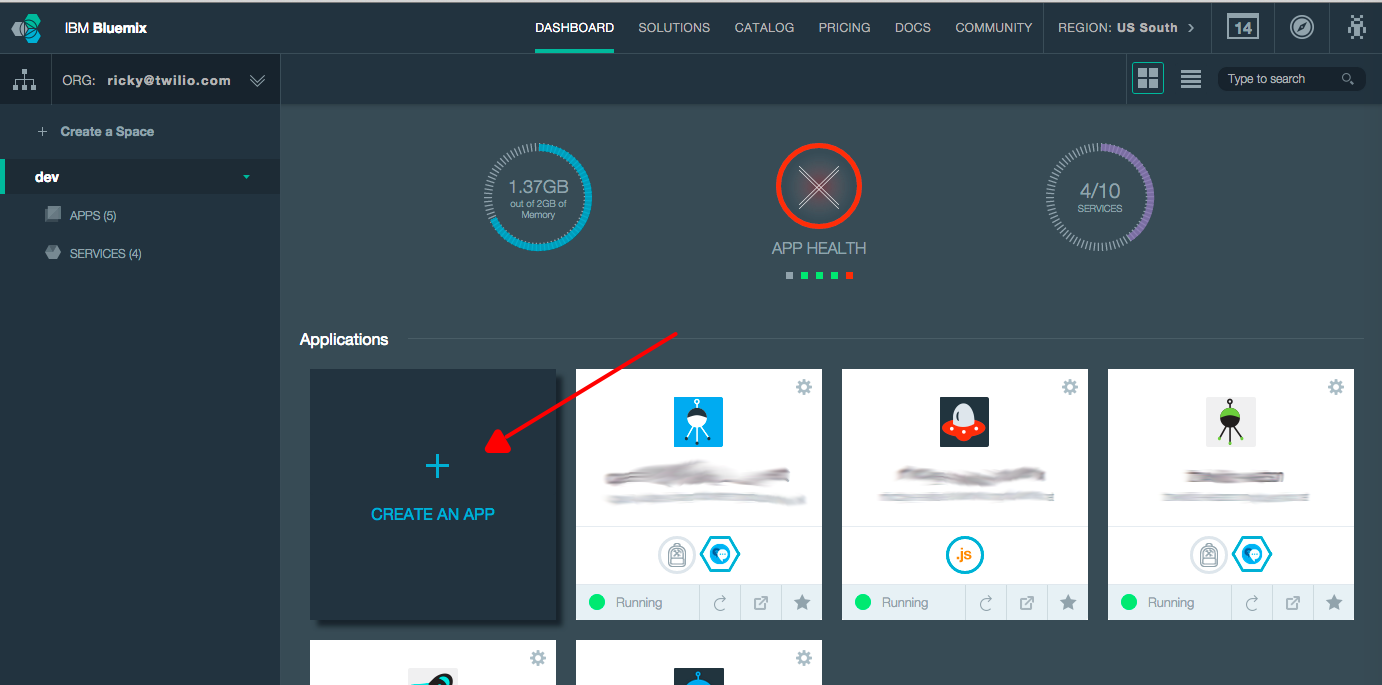This screenshot has height=685, width=1382.
Task: Open the SOLUTIONS menu item
Action: tap(674, 28)
